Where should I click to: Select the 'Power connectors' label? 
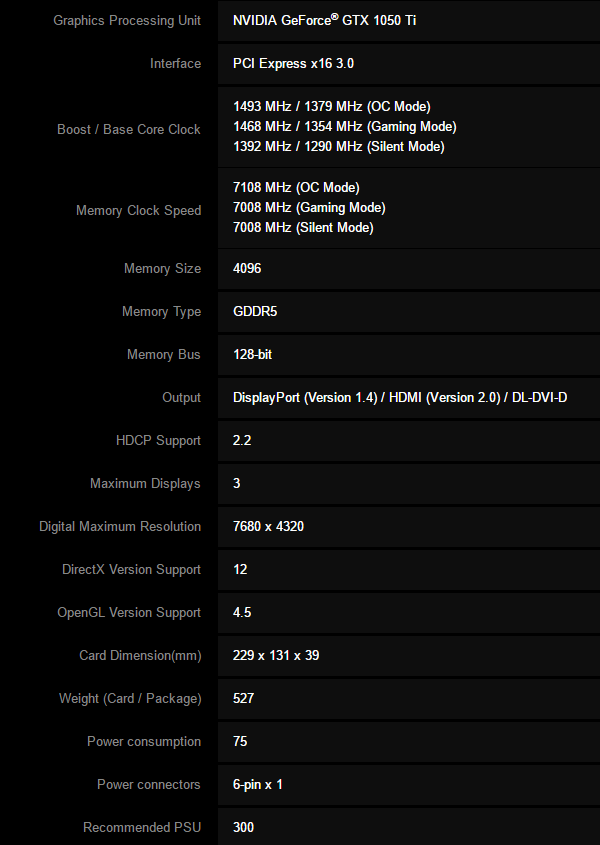click(148, 785)
